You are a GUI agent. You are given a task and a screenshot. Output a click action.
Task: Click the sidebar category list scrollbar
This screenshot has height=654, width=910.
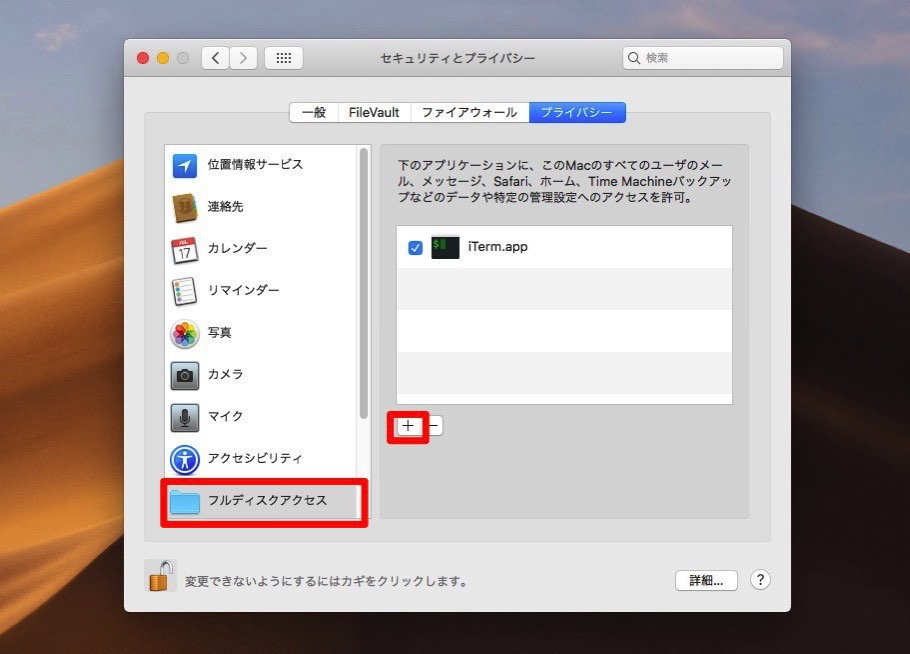pos(364,283)
